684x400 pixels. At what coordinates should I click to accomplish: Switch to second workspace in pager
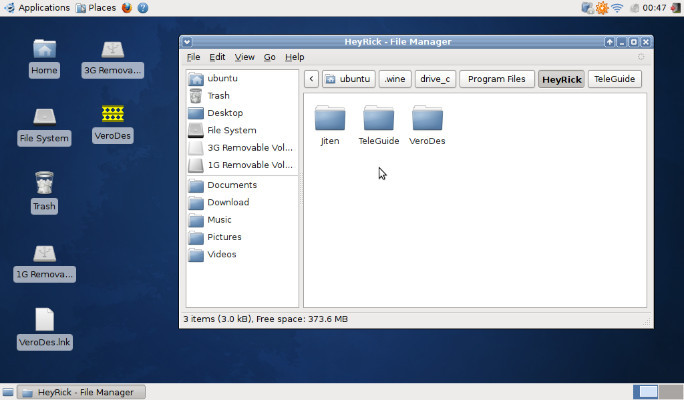(670, 392)
